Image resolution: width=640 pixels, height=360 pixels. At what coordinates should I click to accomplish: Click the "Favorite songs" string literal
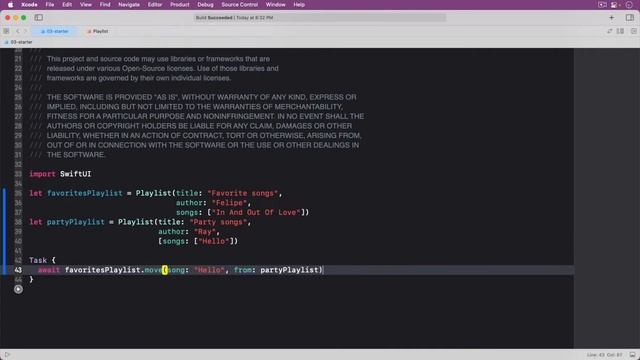[243, 193]
